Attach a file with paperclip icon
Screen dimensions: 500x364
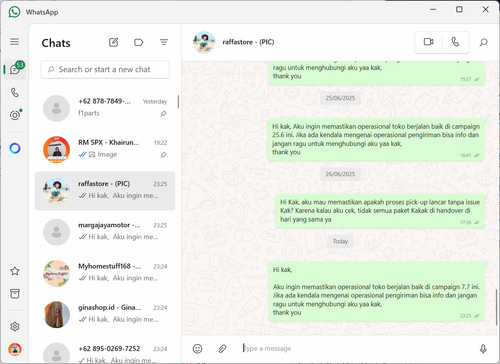(222, 349)
